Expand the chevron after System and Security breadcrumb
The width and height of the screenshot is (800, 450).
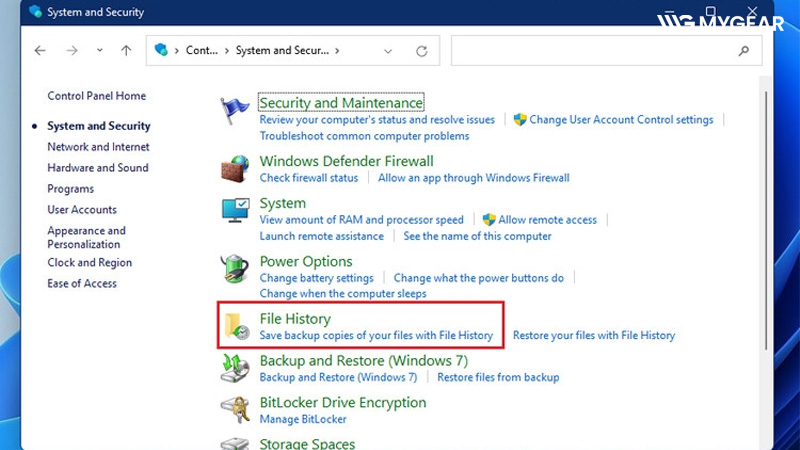pos(338,50)
